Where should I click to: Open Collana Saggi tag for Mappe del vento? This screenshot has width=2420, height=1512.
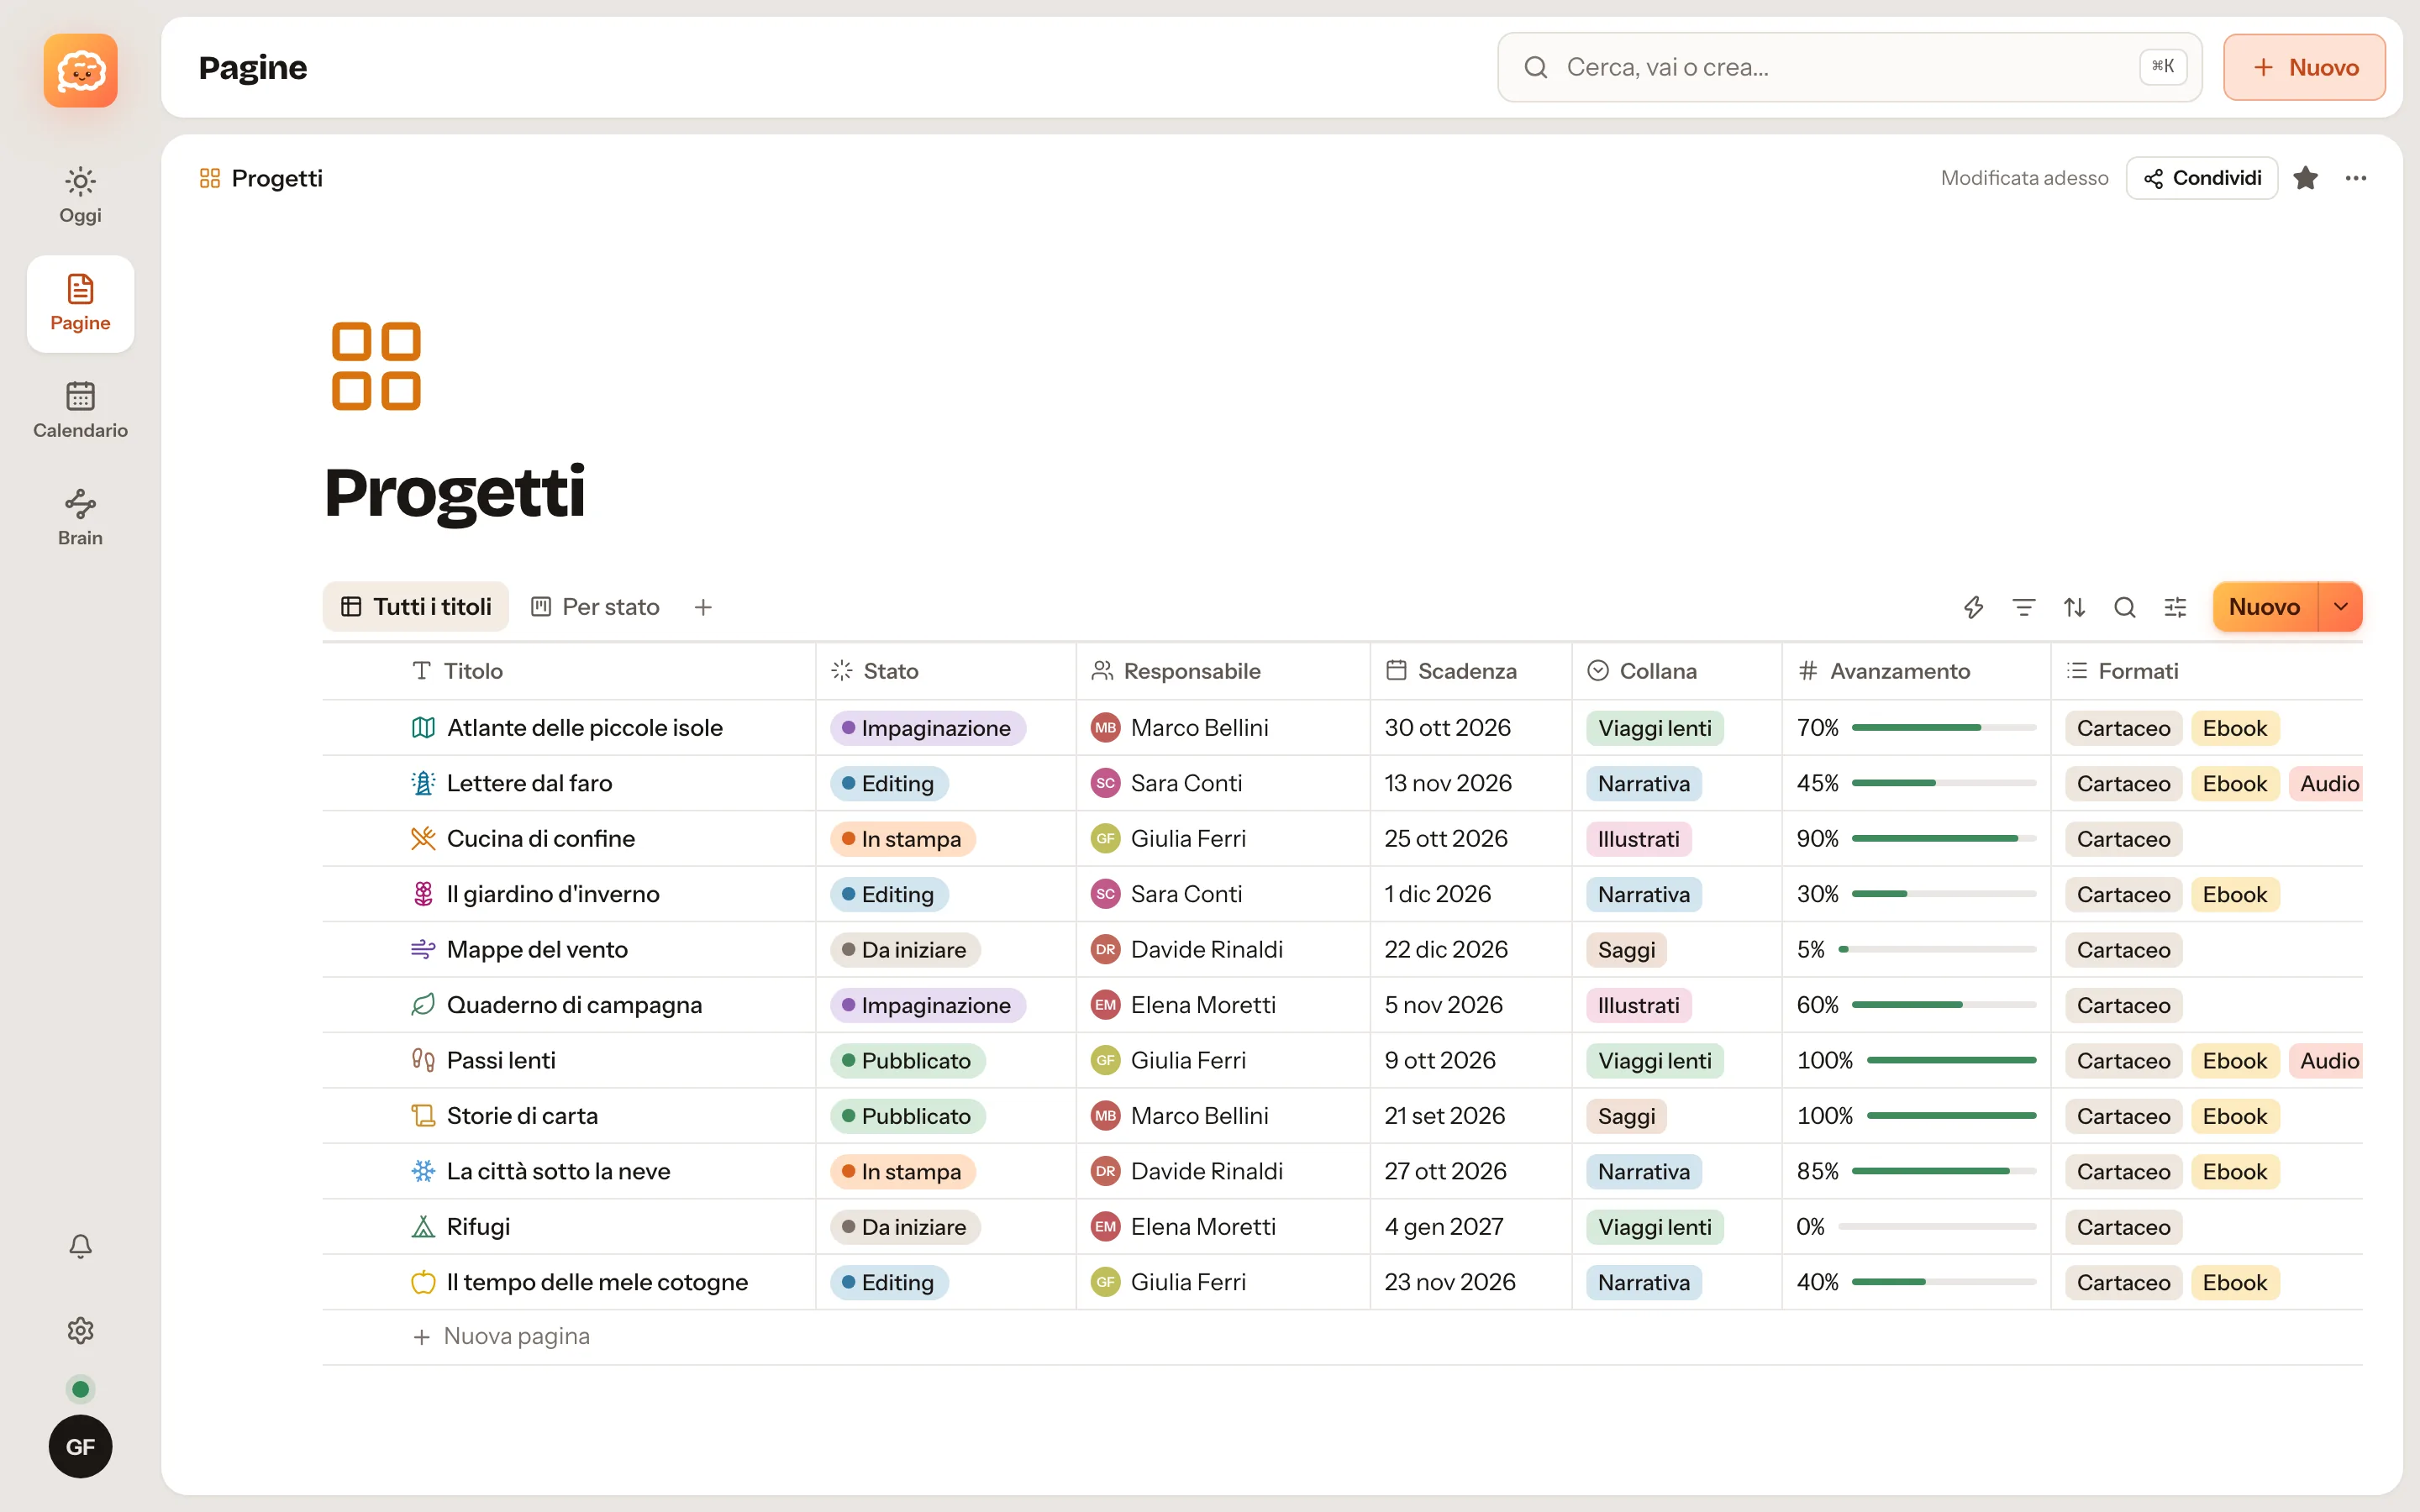pyautogui.click(x=1626, y=950)
